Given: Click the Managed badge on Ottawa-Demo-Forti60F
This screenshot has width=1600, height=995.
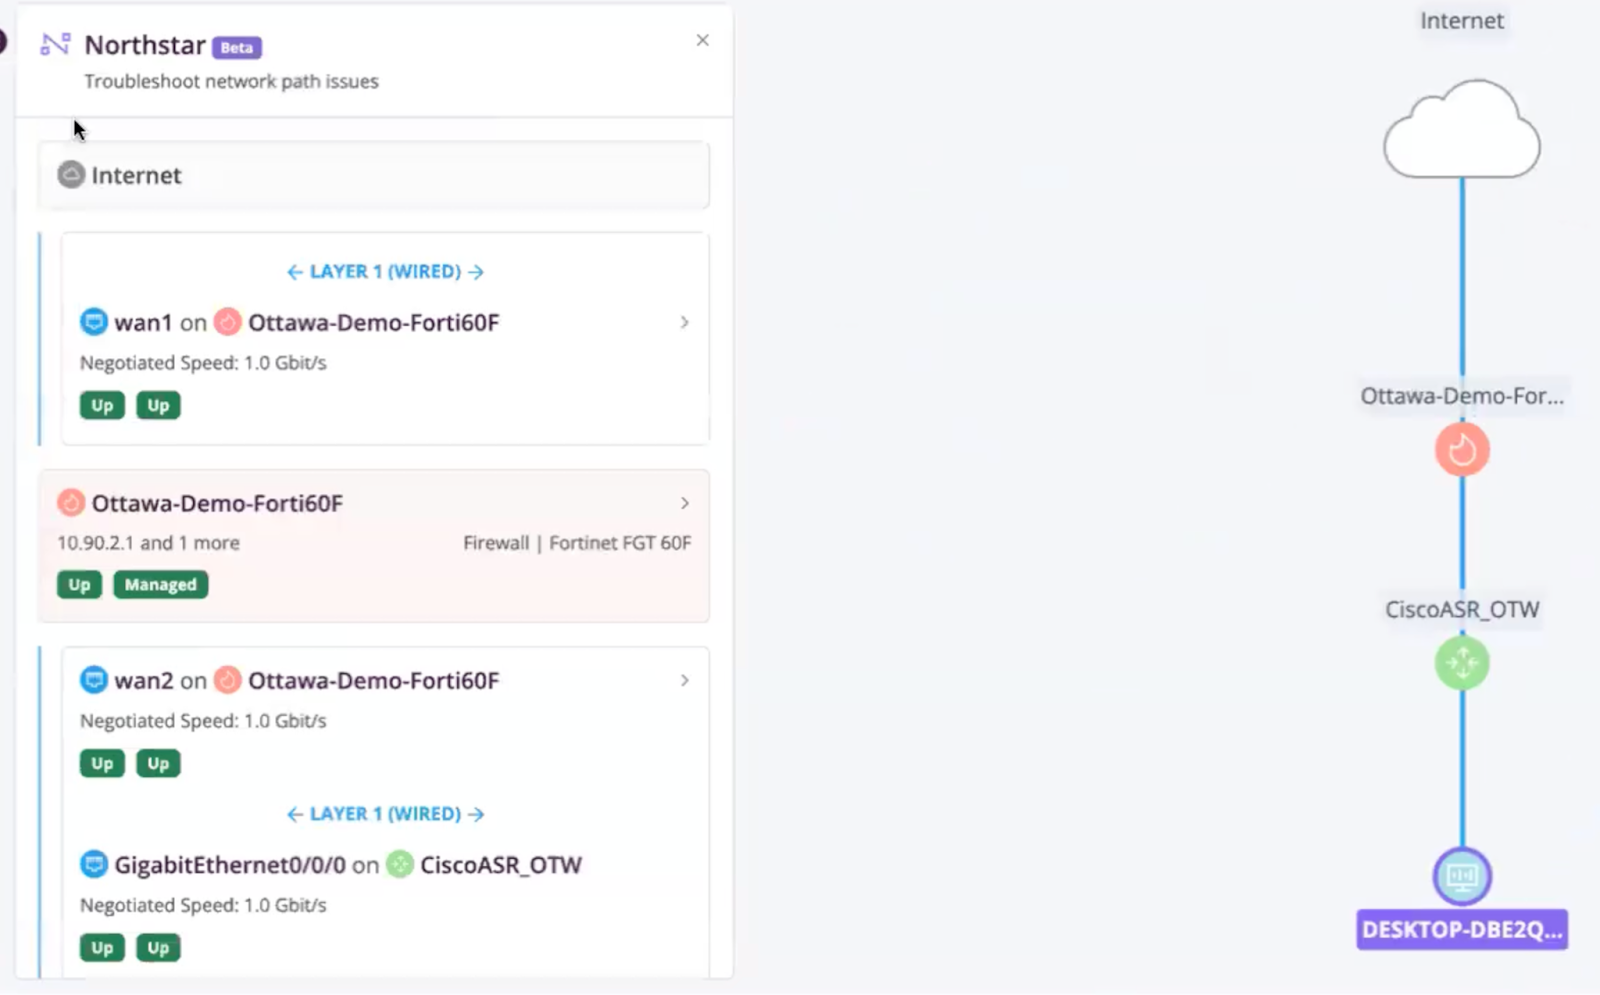Looking at the screenshot, I should click(x=160, y=584).
